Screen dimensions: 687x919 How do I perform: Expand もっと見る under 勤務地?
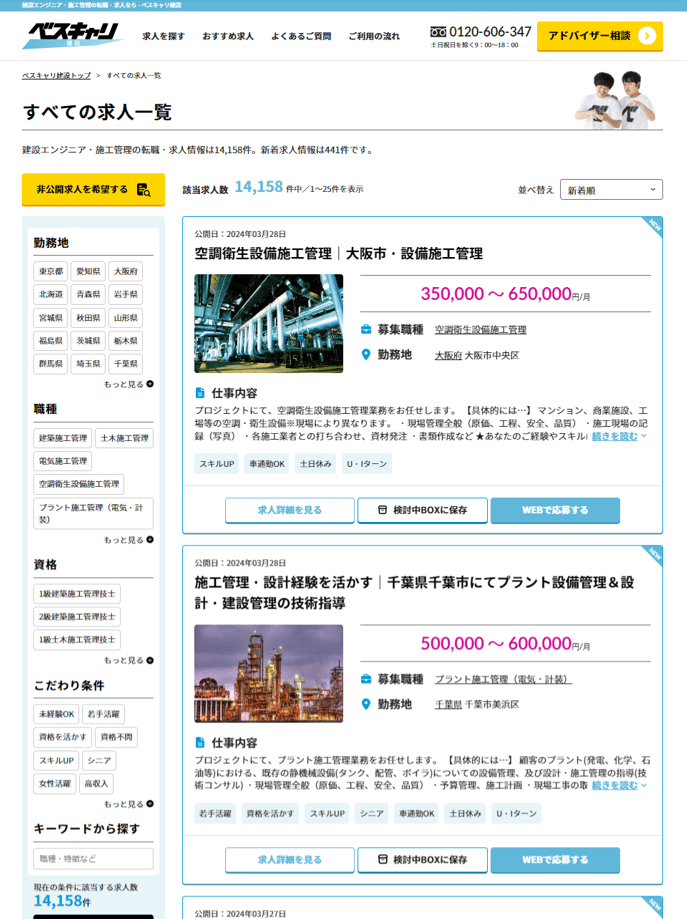pyautogui.click(x=128, y=384)
